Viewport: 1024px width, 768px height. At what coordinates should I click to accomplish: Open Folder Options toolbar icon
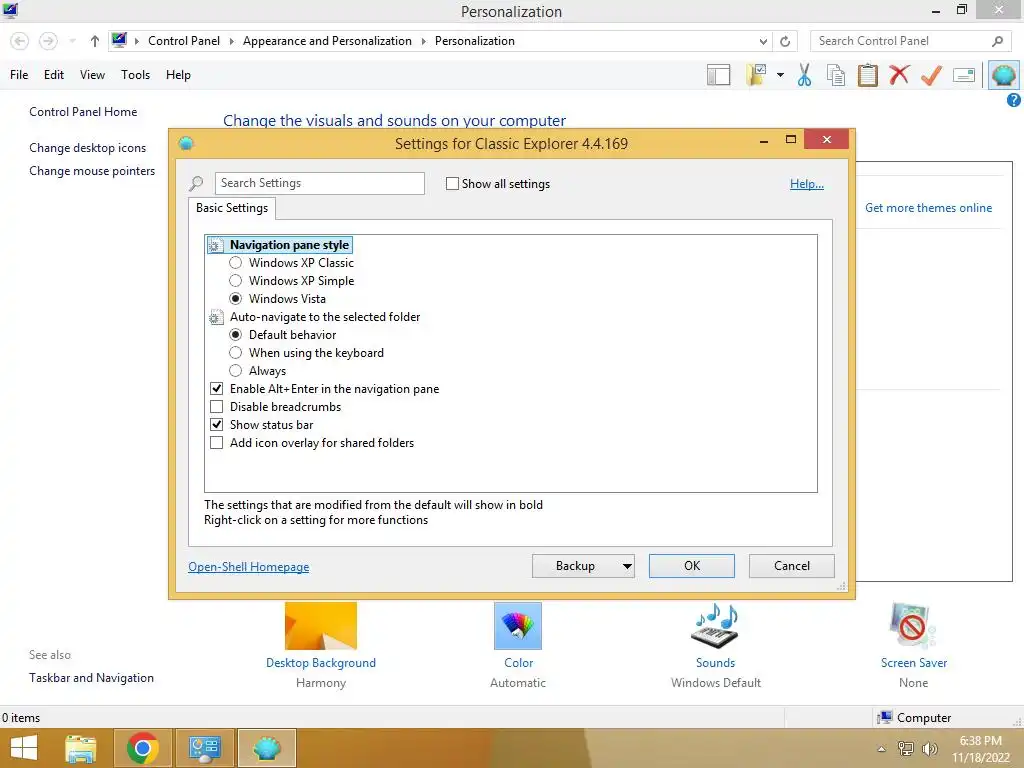pos(756,75)
